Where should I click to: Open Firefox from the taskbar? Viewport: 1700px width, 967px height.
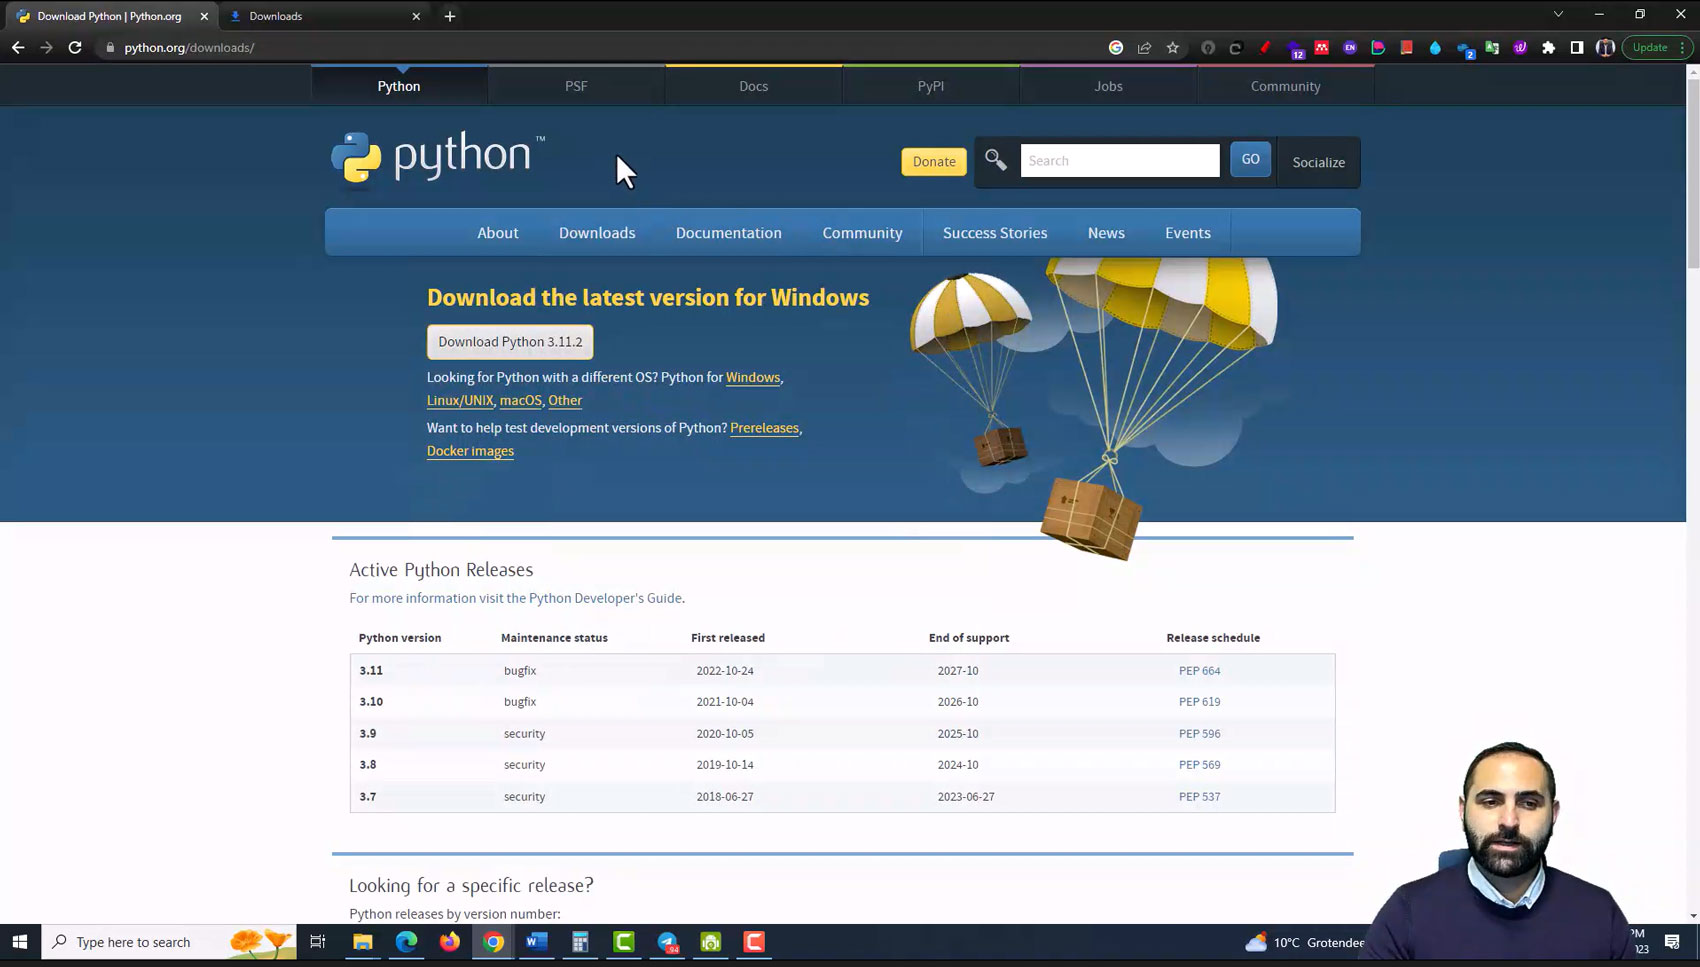click(x=450, y=942)
